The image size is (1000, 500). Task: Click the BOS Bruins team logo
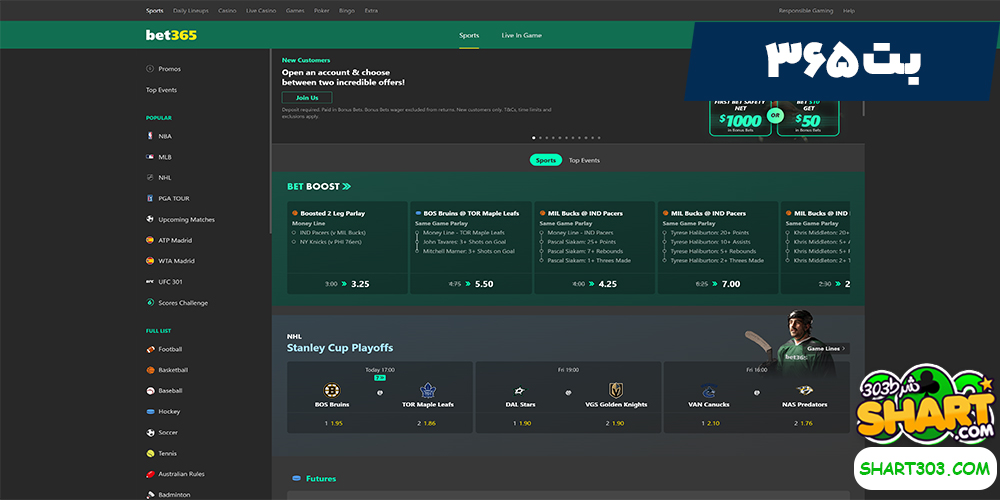click(x=332, y=390)
